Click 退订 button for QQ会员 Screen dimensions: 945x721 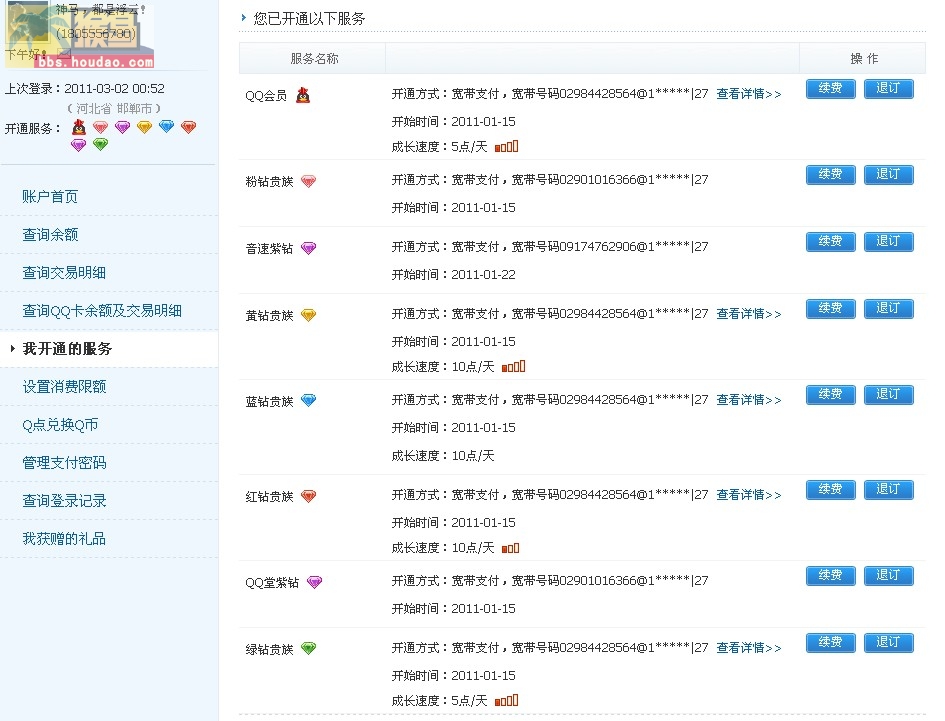(888, 89)
